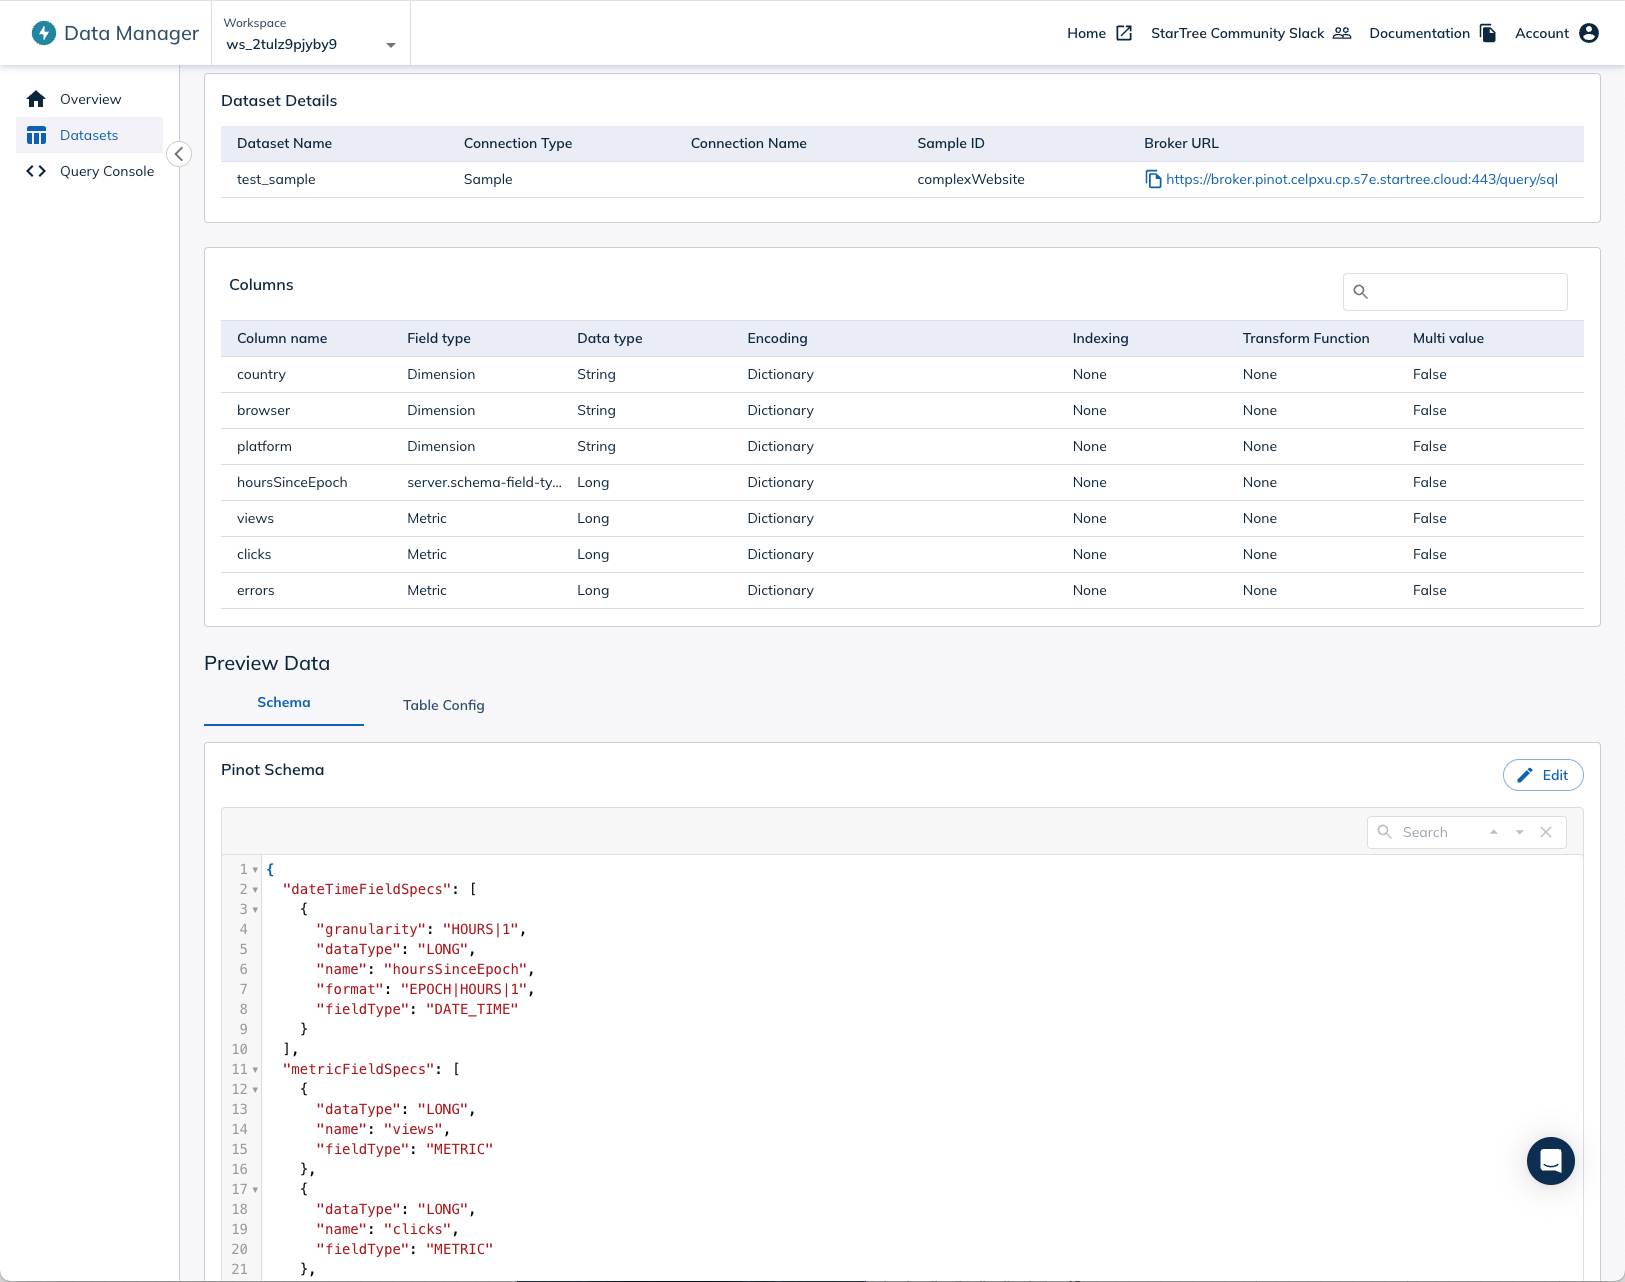Viewport: 1625px width, 1282px height.
Task: Edit the Pinot Schema
Action: click(x=1541, y=775)
